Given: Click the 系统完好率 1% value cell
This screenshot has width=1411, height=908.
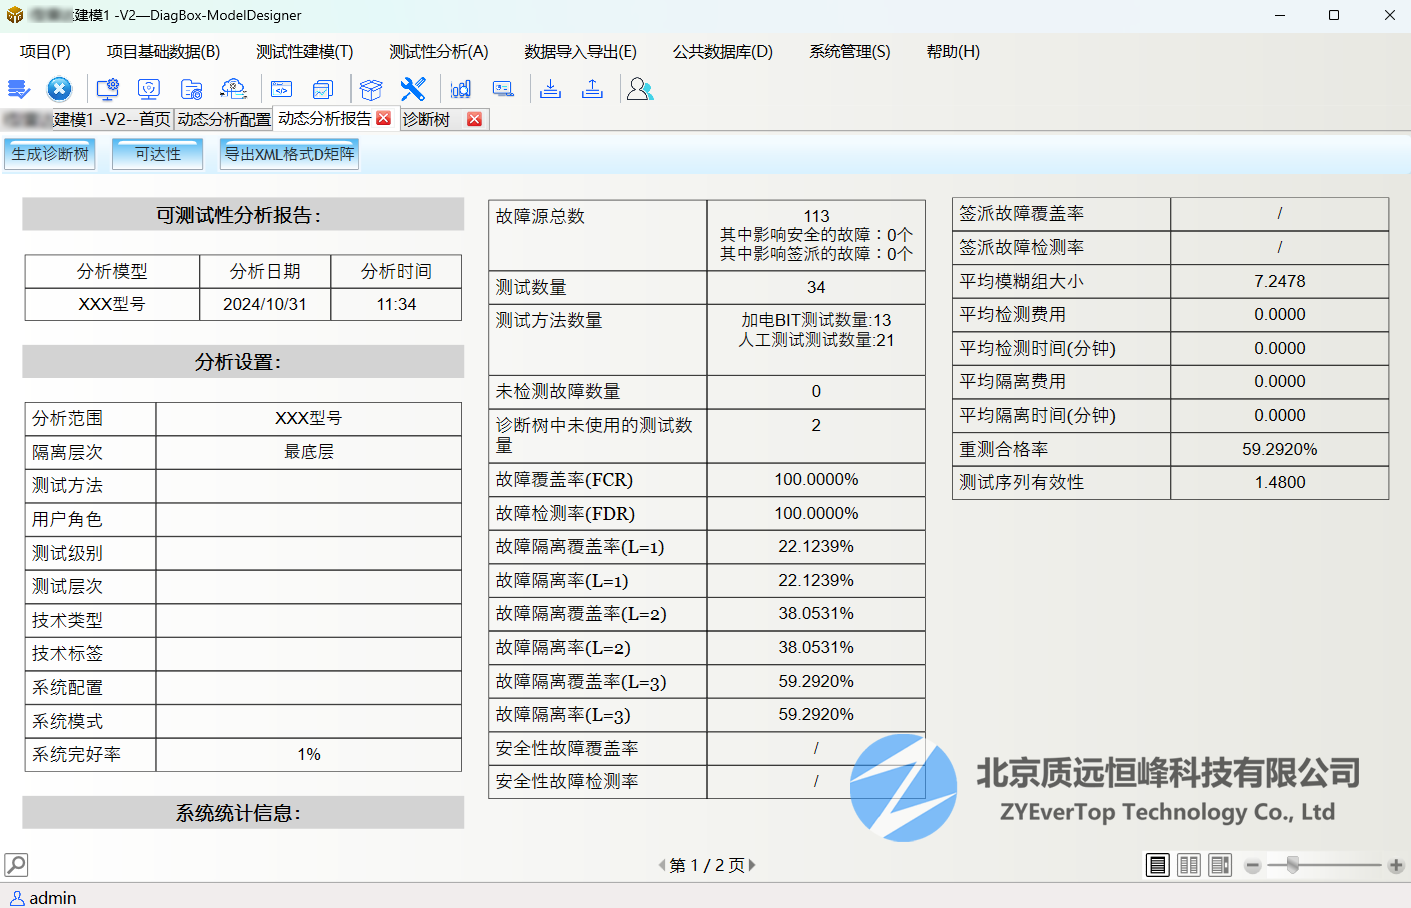Looking at the screenshot, I should pos(309,754).
